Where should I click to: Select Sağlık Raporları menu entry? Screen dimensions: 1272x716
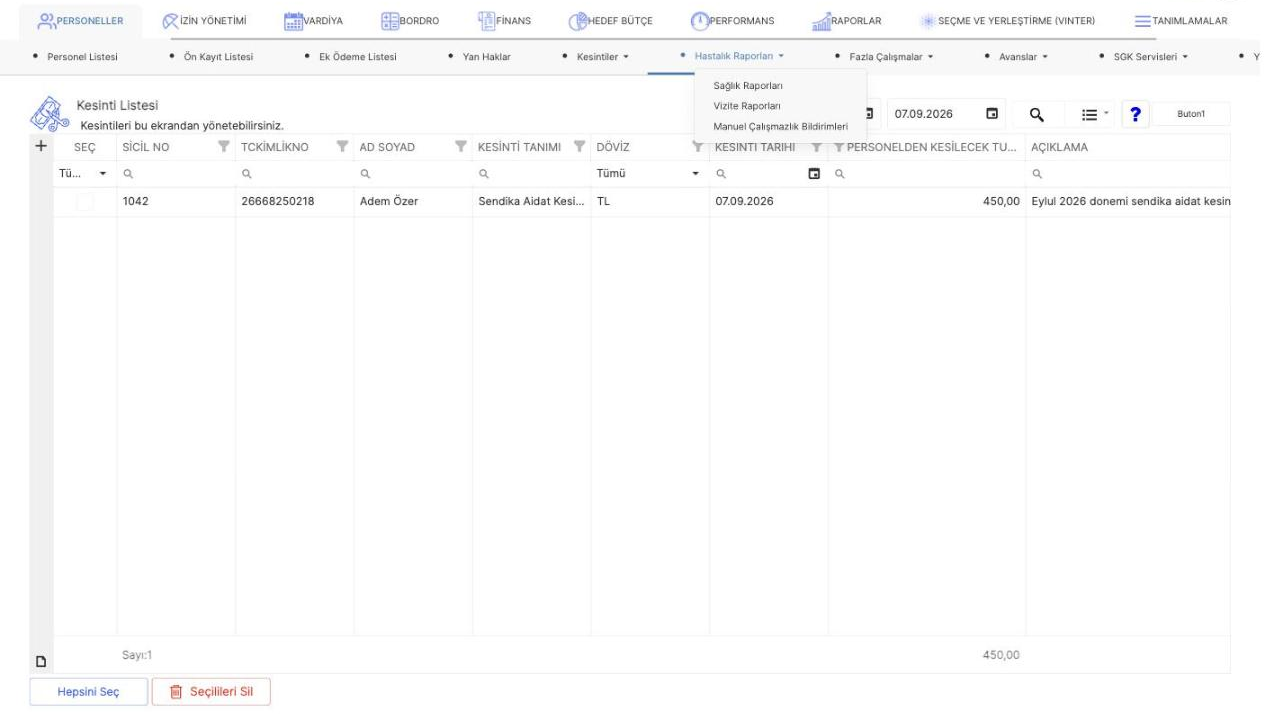(748, 86)
